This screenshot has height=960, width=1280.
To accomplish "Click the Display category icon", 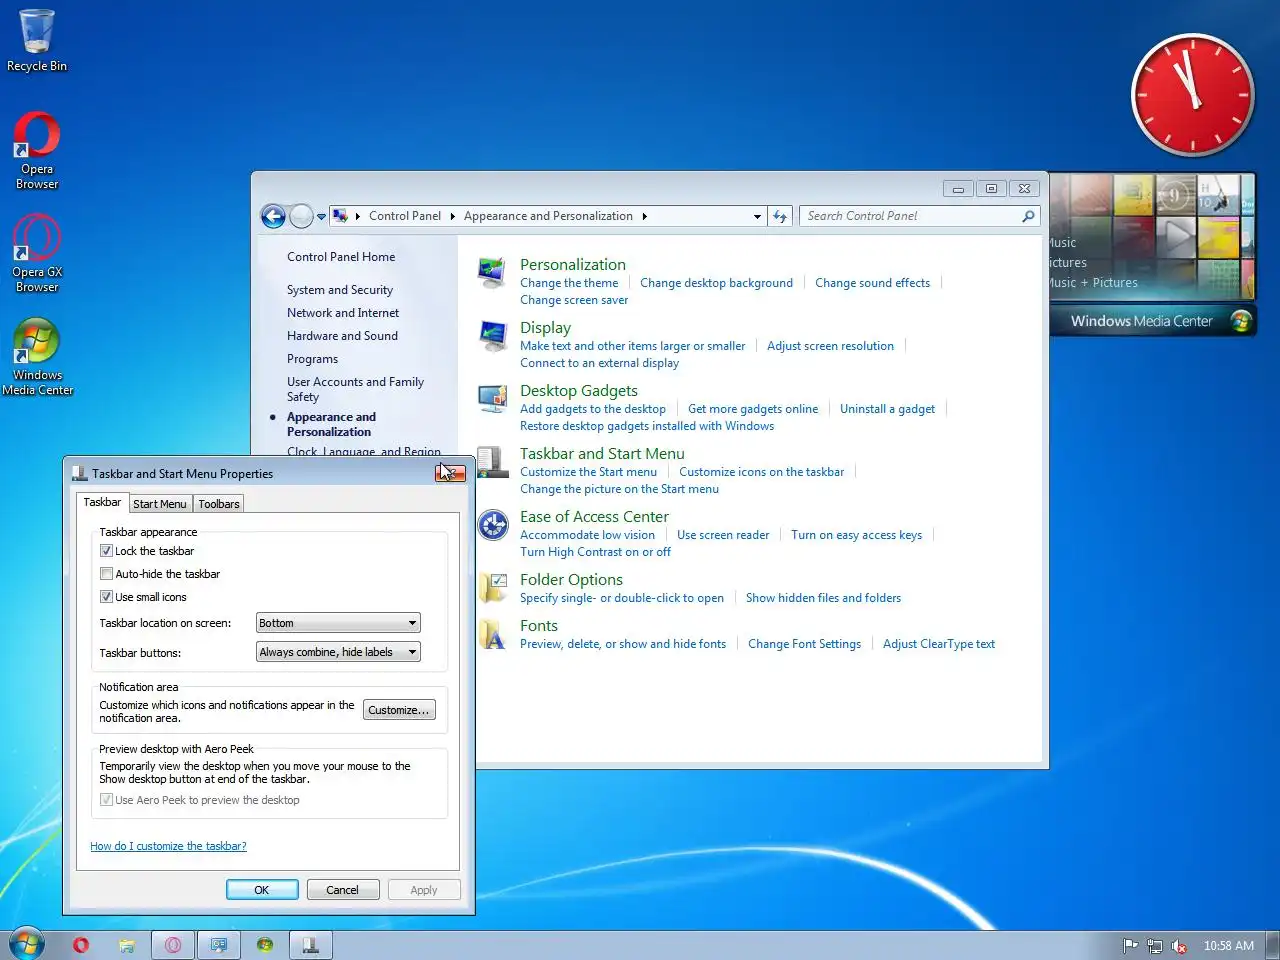I will (x=492, y=335).
